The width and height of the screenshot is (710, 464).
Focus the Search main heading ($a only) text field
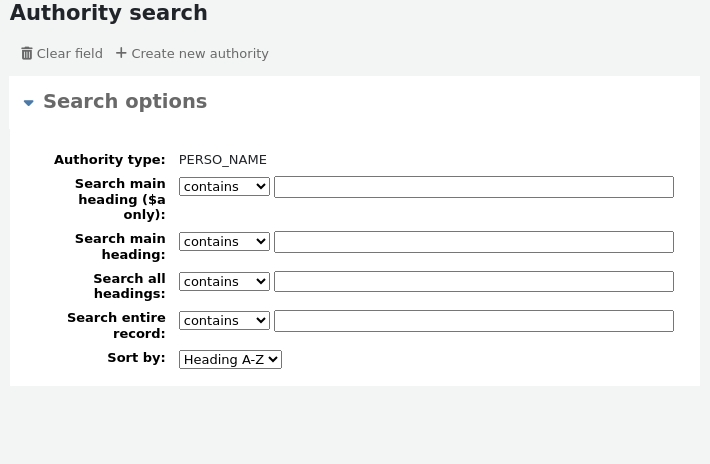(x=473, y=187)
